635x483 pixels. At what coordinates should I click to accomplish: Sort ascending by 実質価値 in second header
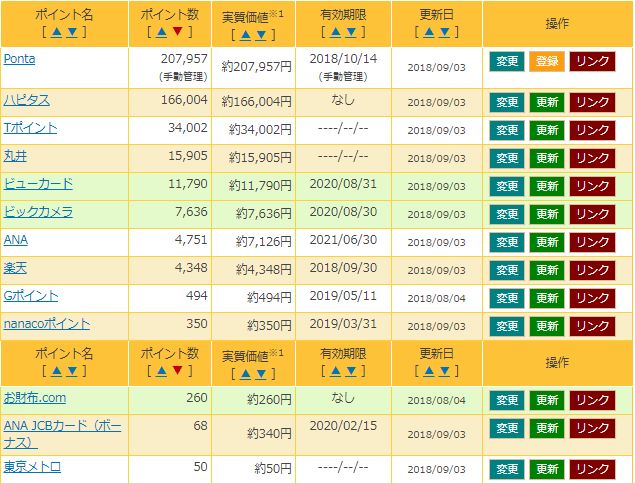tap(246, 374)
